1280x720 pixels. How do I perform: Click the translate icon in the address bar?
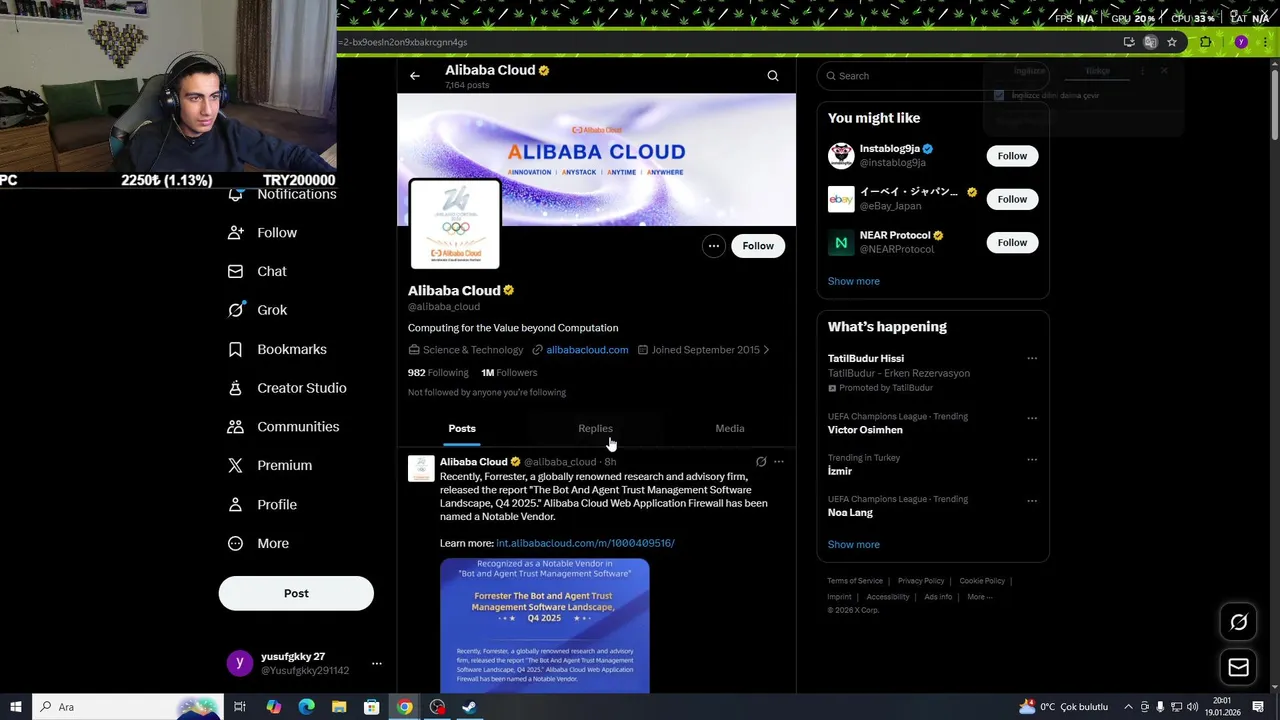pos(1151,42)
